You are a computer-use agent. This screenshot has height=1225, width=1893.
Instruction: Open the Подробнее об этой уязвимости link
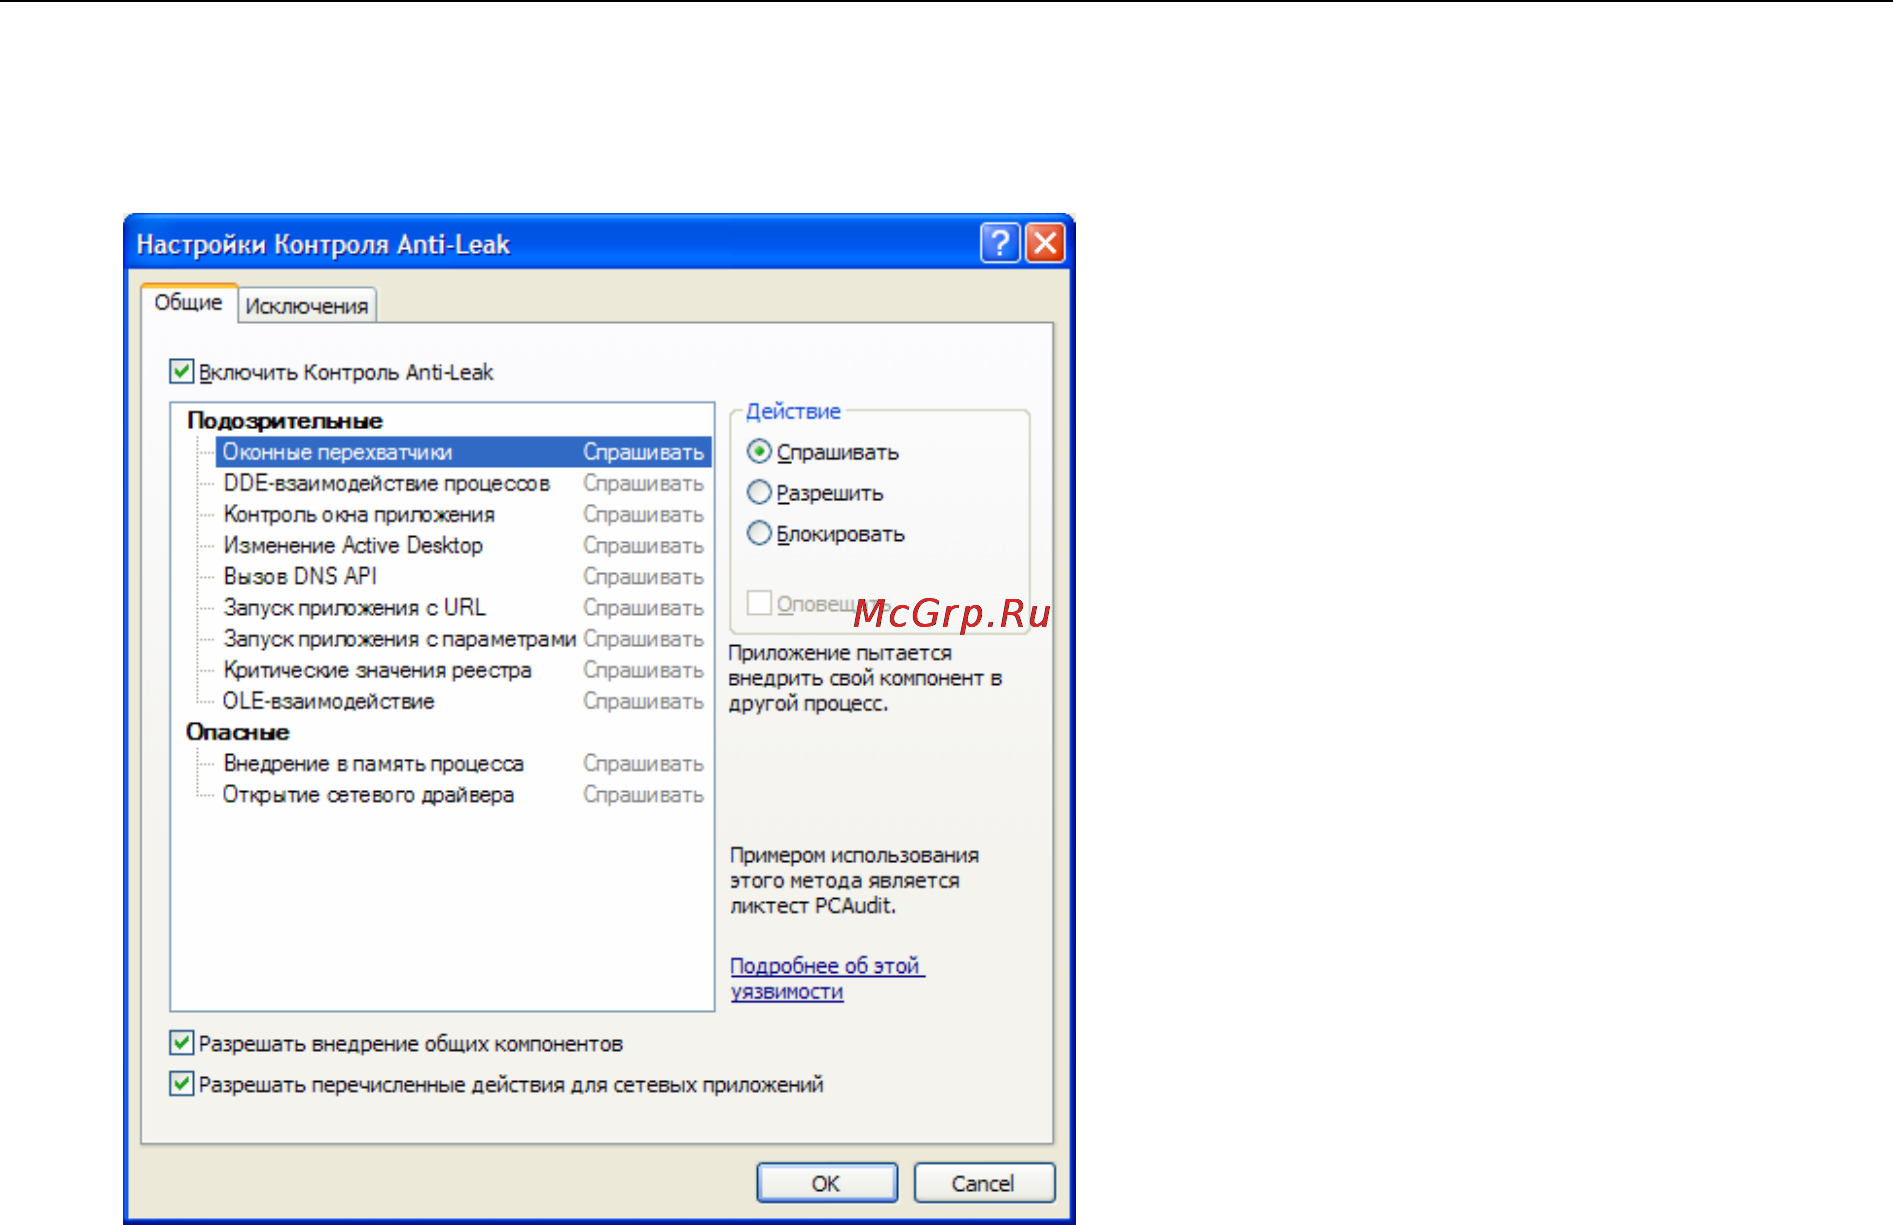point(827,979)
